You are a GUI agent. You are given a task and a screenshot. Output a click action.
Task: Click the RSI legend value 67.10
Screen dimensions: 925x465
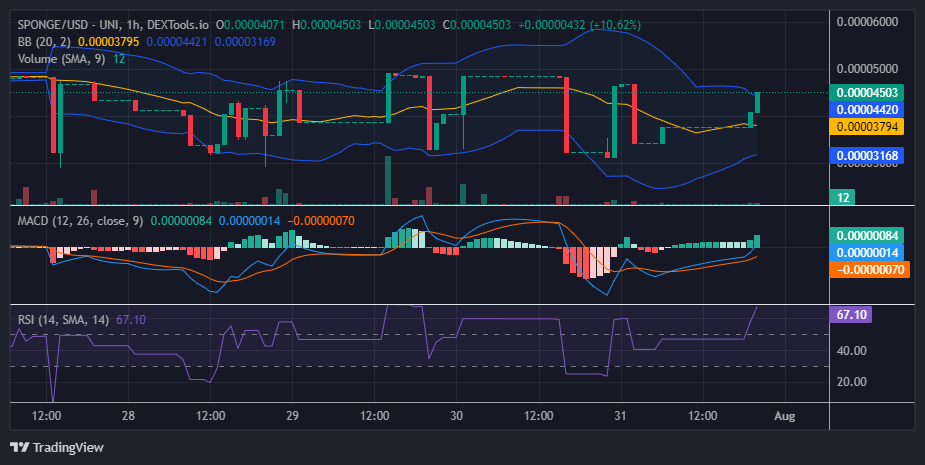(131, 320)
